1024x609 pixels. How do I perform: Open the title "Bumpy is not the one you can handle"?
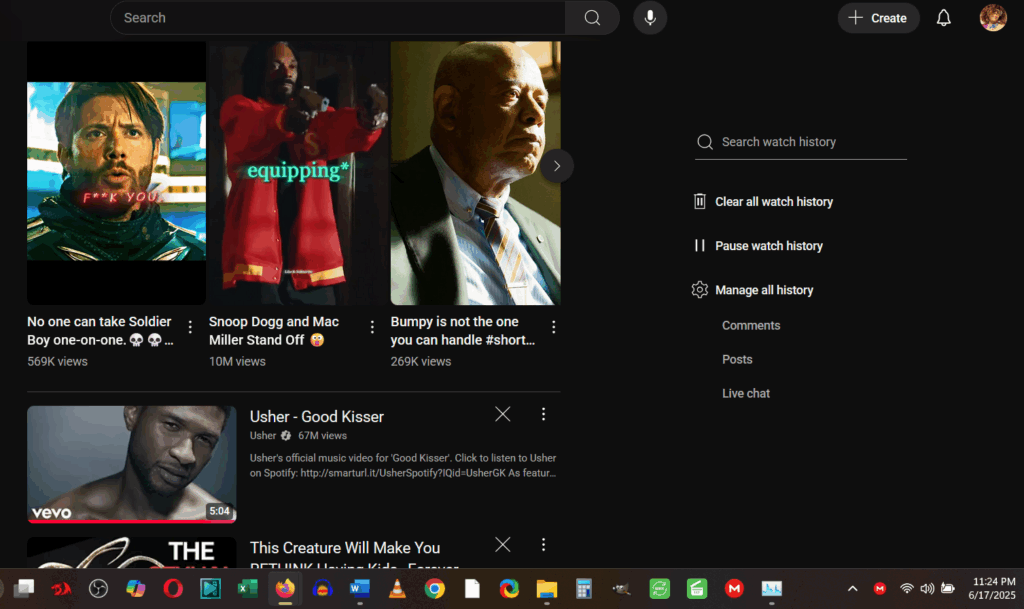click(462, 331)
